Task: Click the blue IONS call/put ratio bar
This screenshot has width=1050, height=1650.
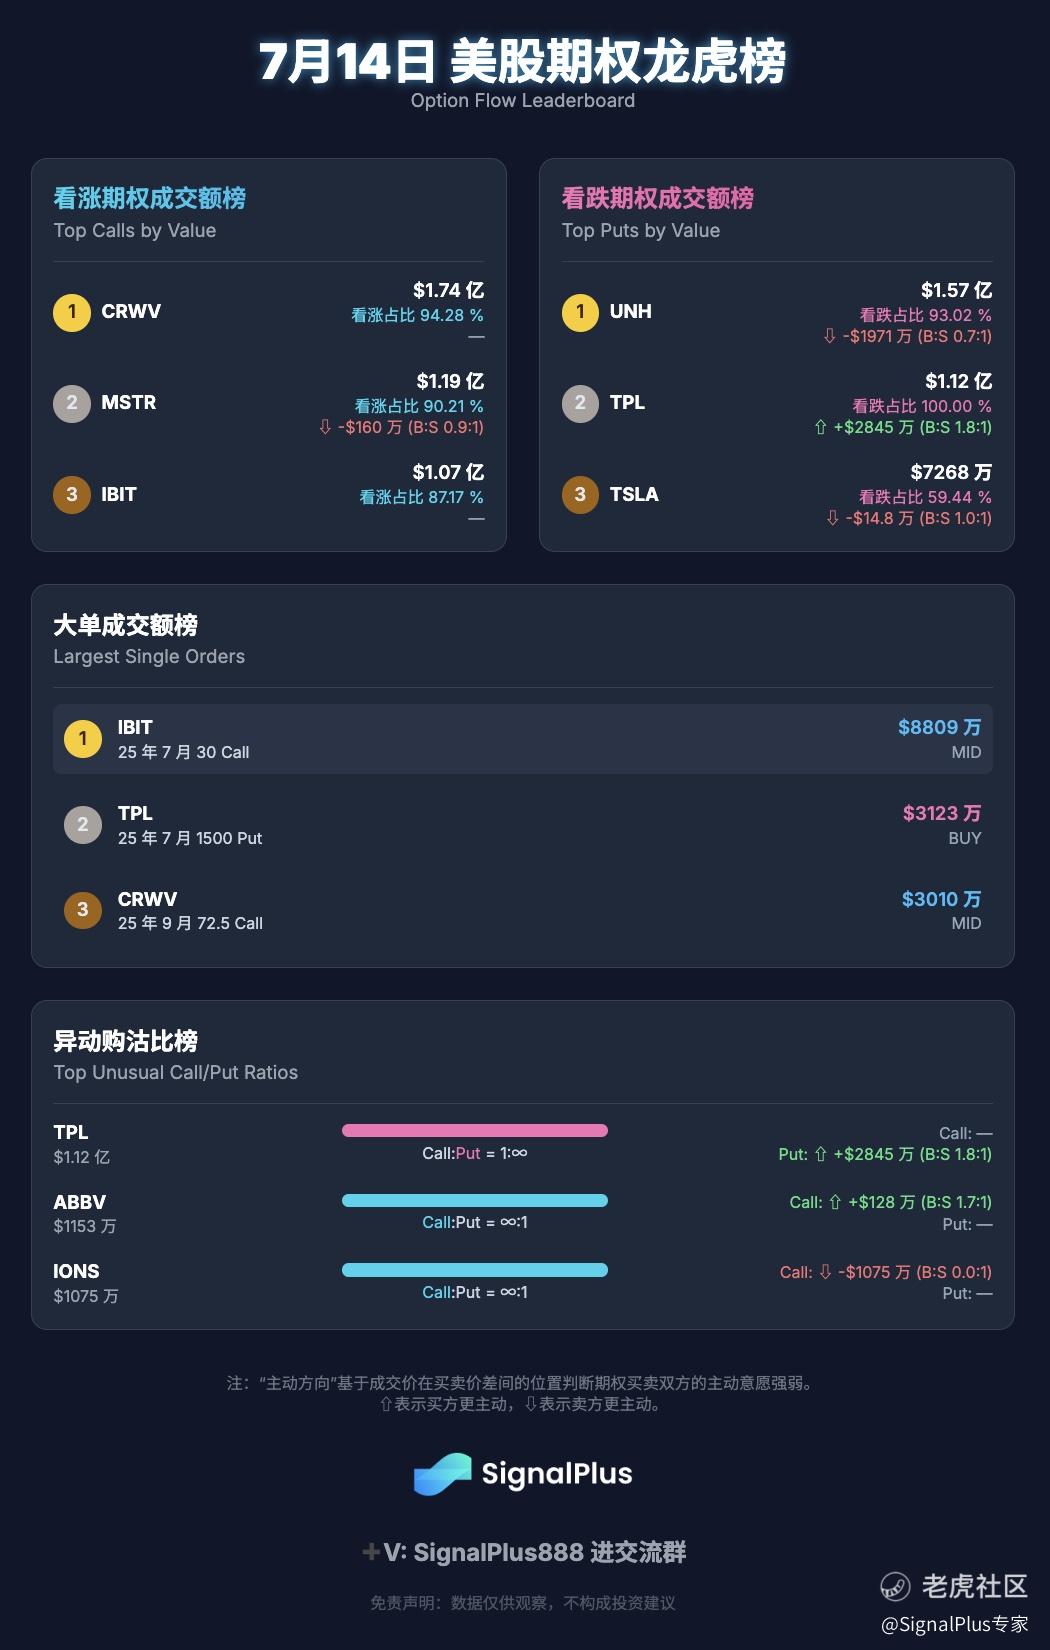Action: [475, 1270]
